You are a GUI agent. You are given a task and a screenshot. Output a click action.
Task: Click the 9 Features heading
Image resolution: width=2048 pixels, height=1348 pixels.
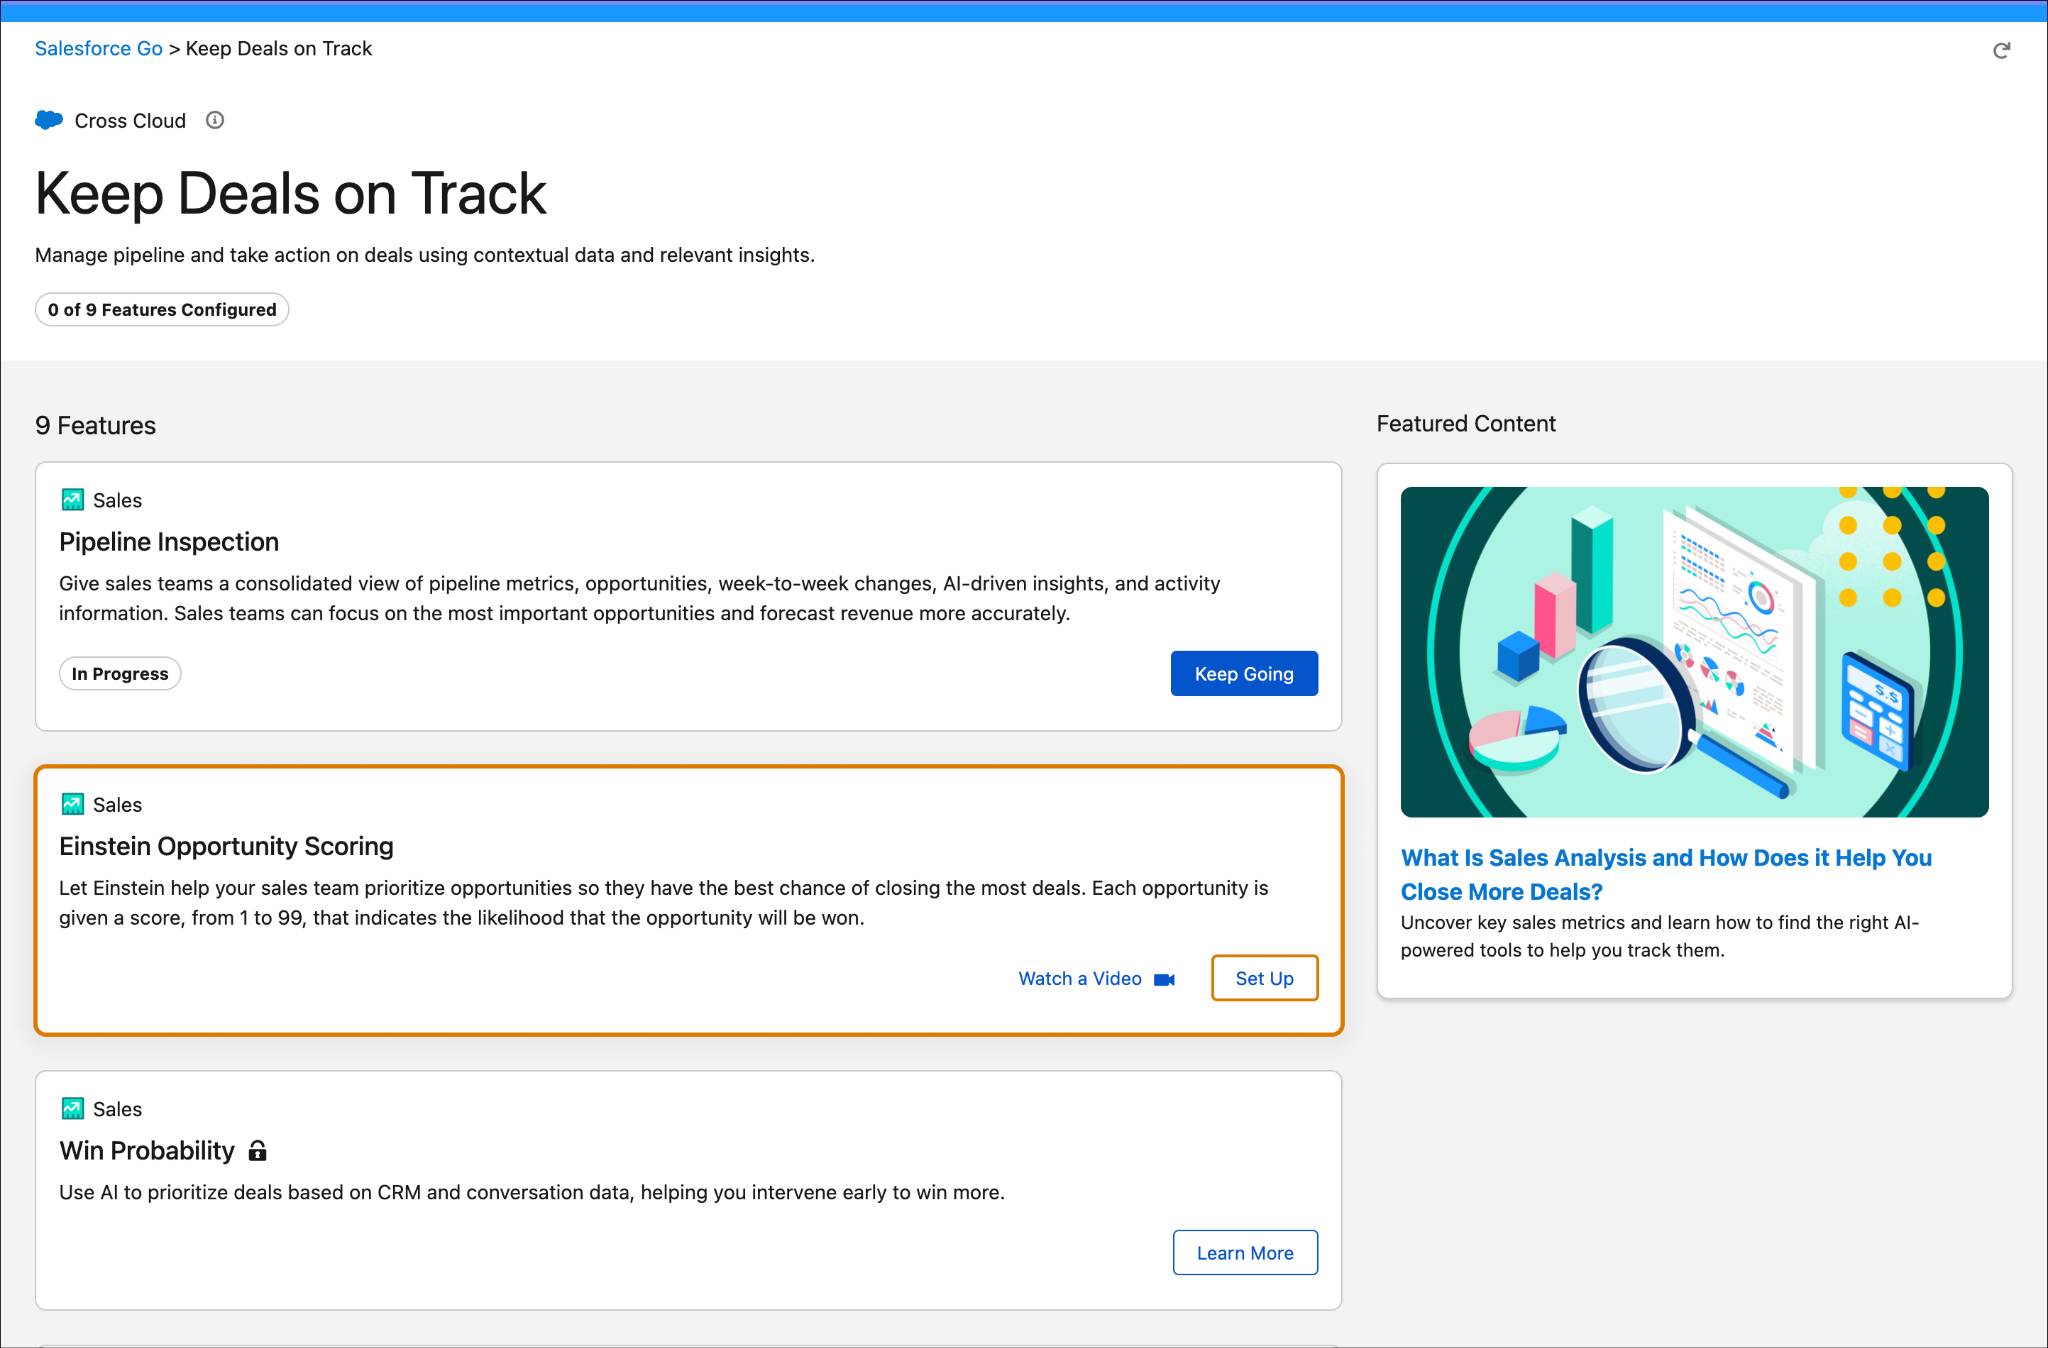pyautogui.click(x=95, y=425)
